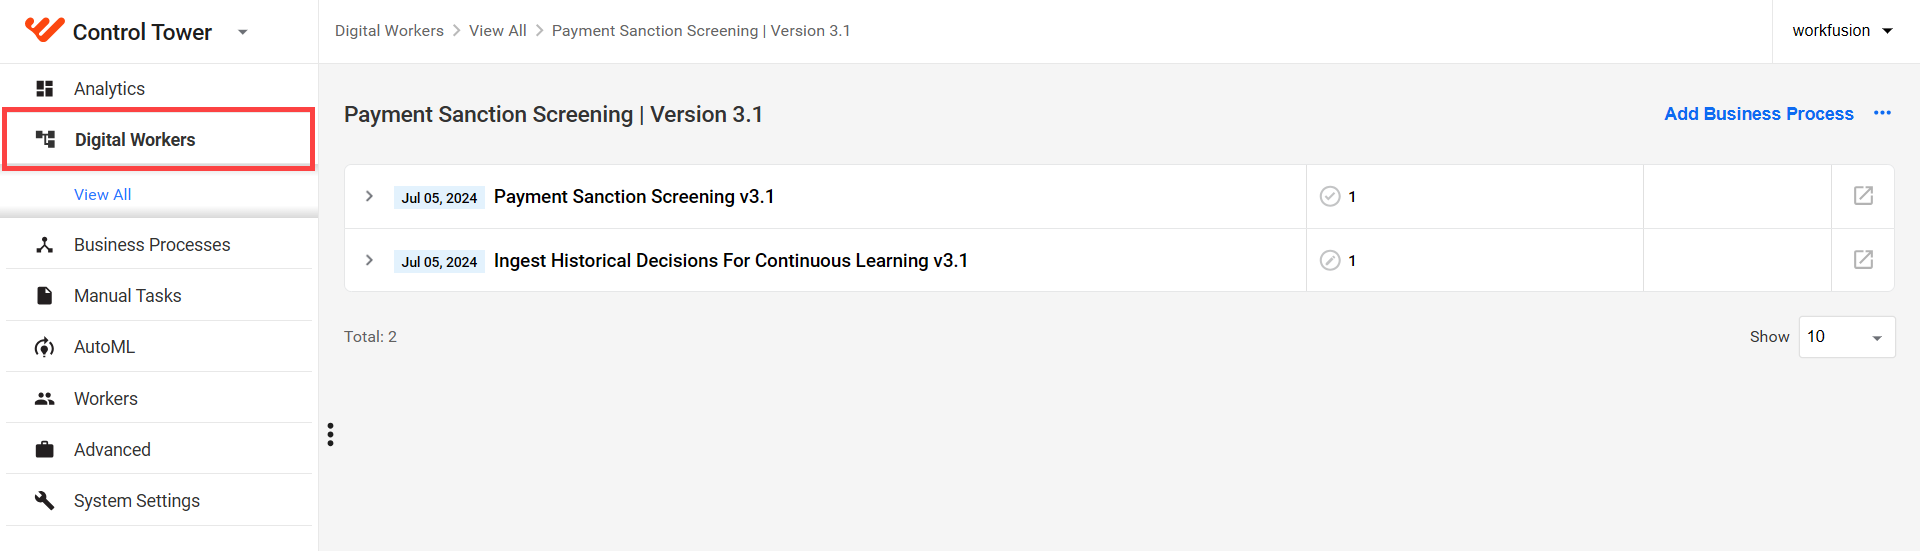Click the AutoML sidebar icon
The image size is (1920, 551).
point(44,347)
